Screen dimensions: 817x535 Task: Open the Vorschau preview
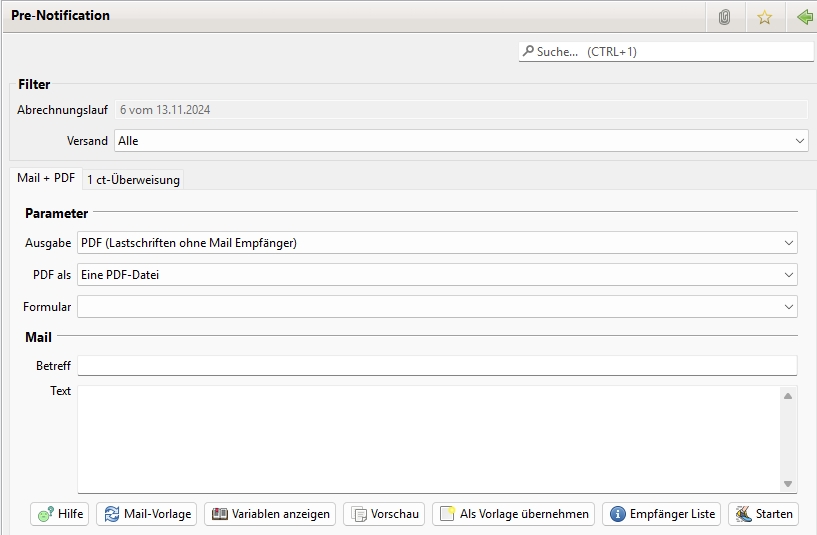click(x=384, y=514)
